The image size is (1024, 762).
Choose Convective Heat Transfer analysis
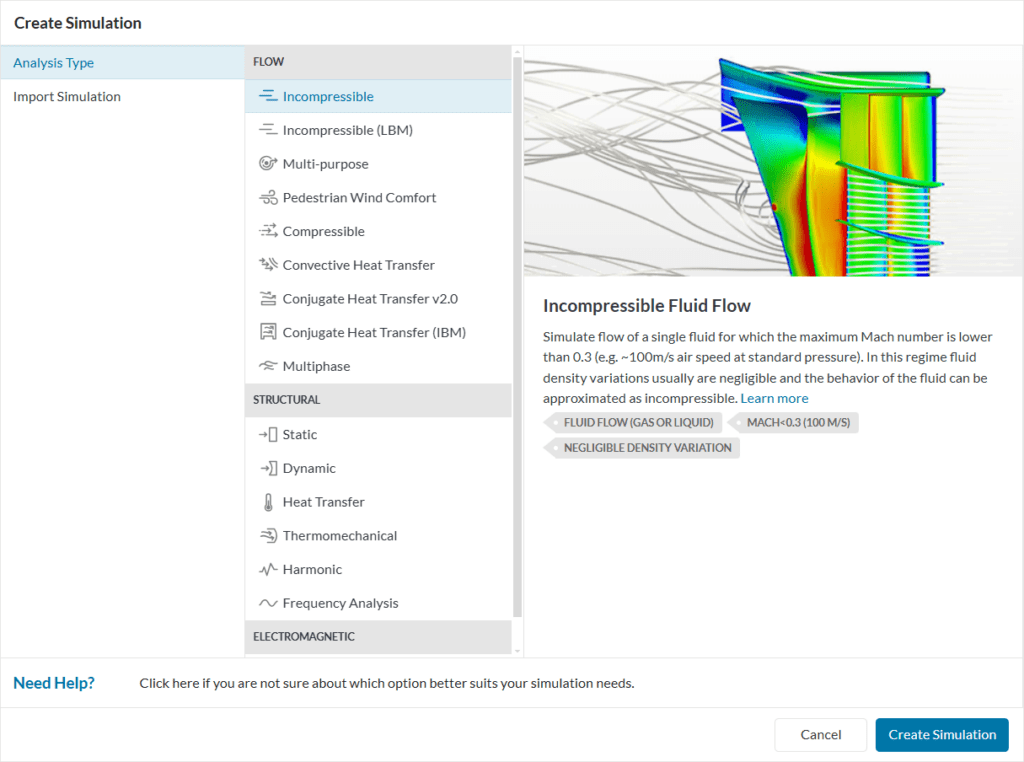[268, 265]
